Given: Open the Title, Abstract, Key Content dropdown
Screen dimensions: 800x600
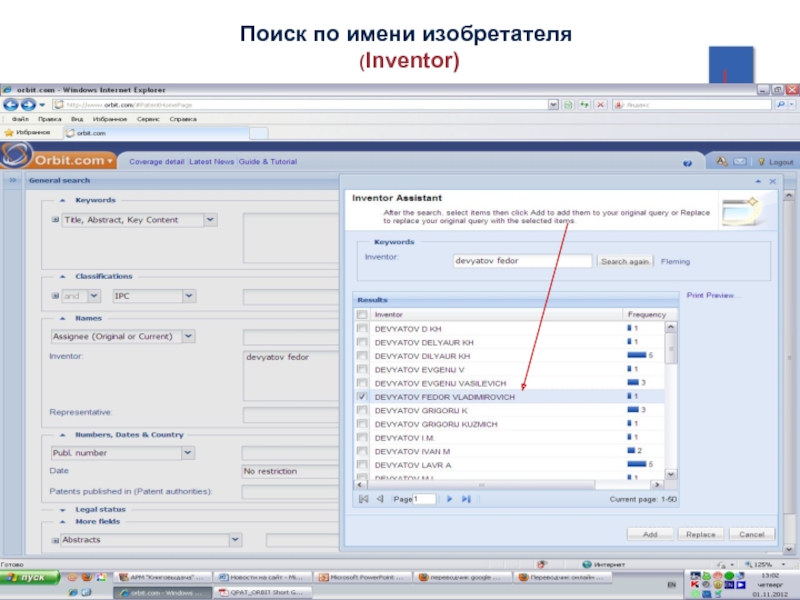Looking at the screenshot, I should (210, 220).
